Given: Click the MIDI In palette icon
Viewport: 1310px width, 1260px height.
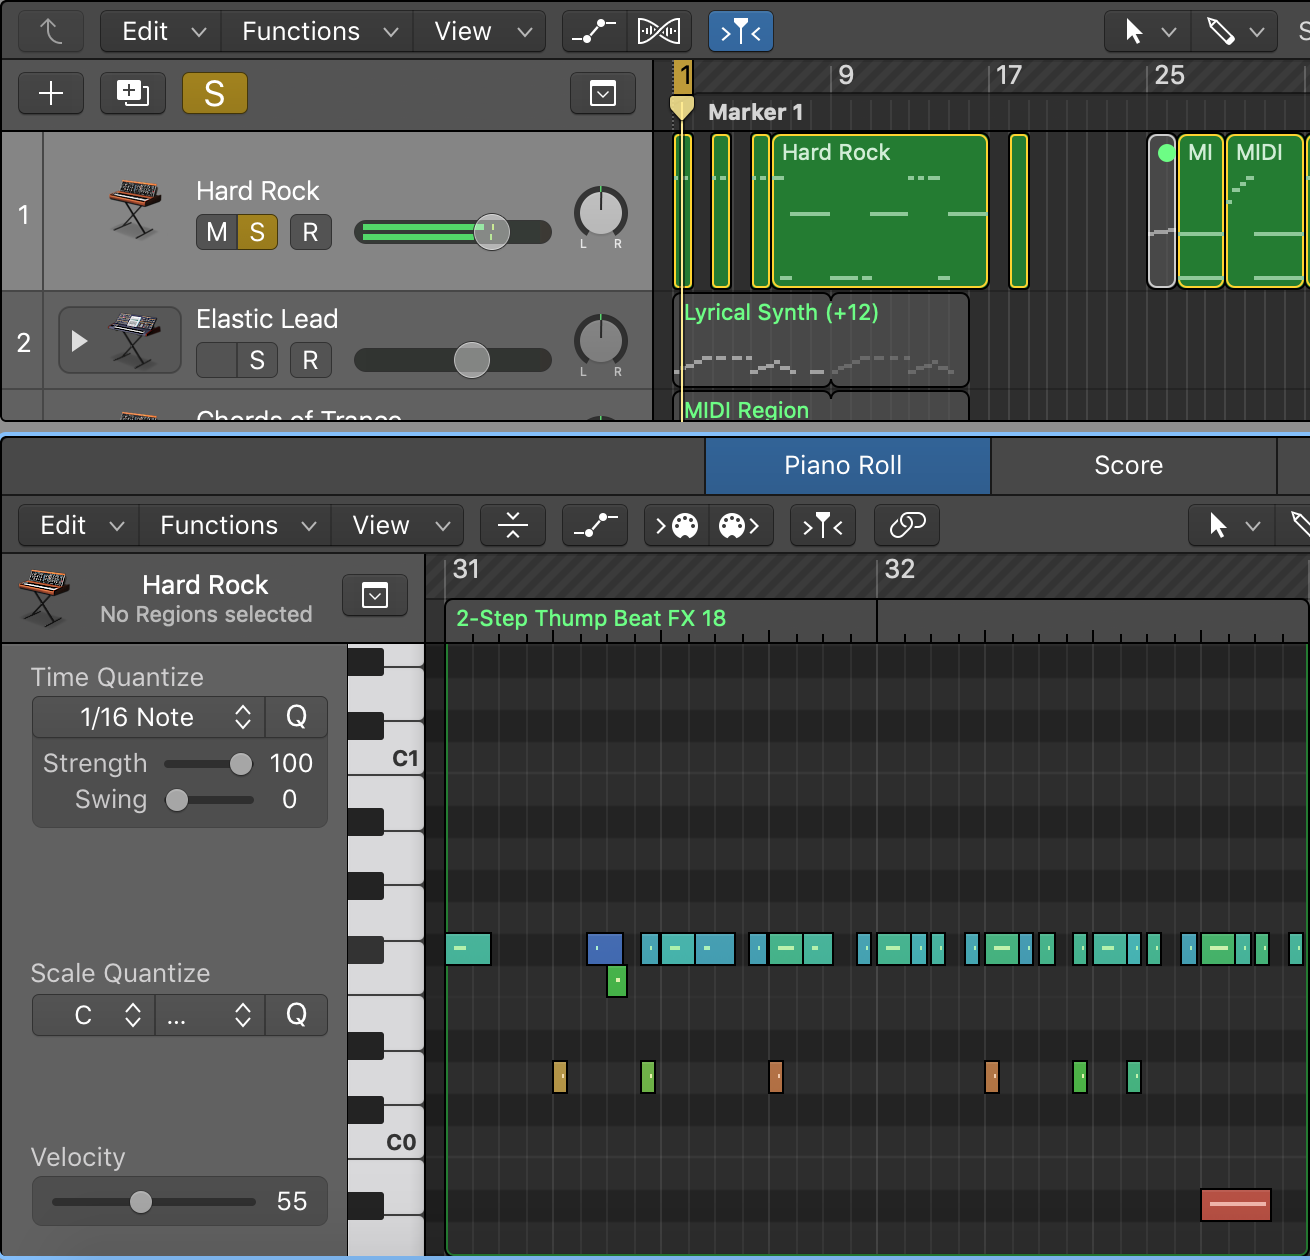Looking at the screenshot, I should 677,525.
